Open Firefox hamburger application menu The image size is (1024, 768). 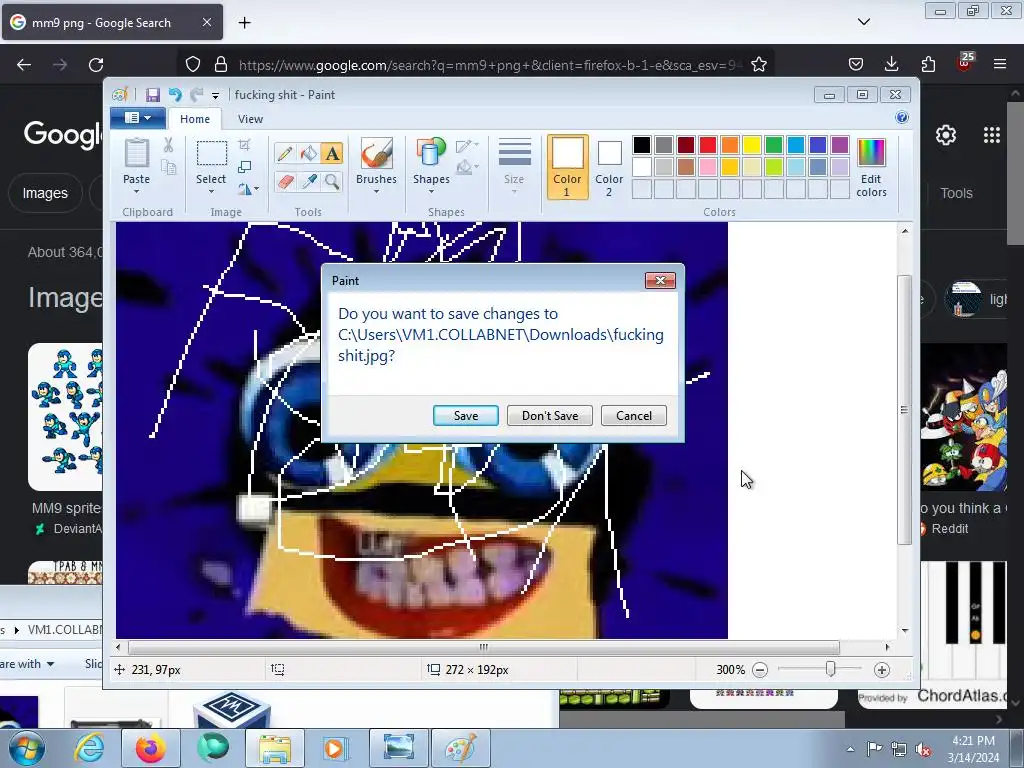[x=1000, y=64]
